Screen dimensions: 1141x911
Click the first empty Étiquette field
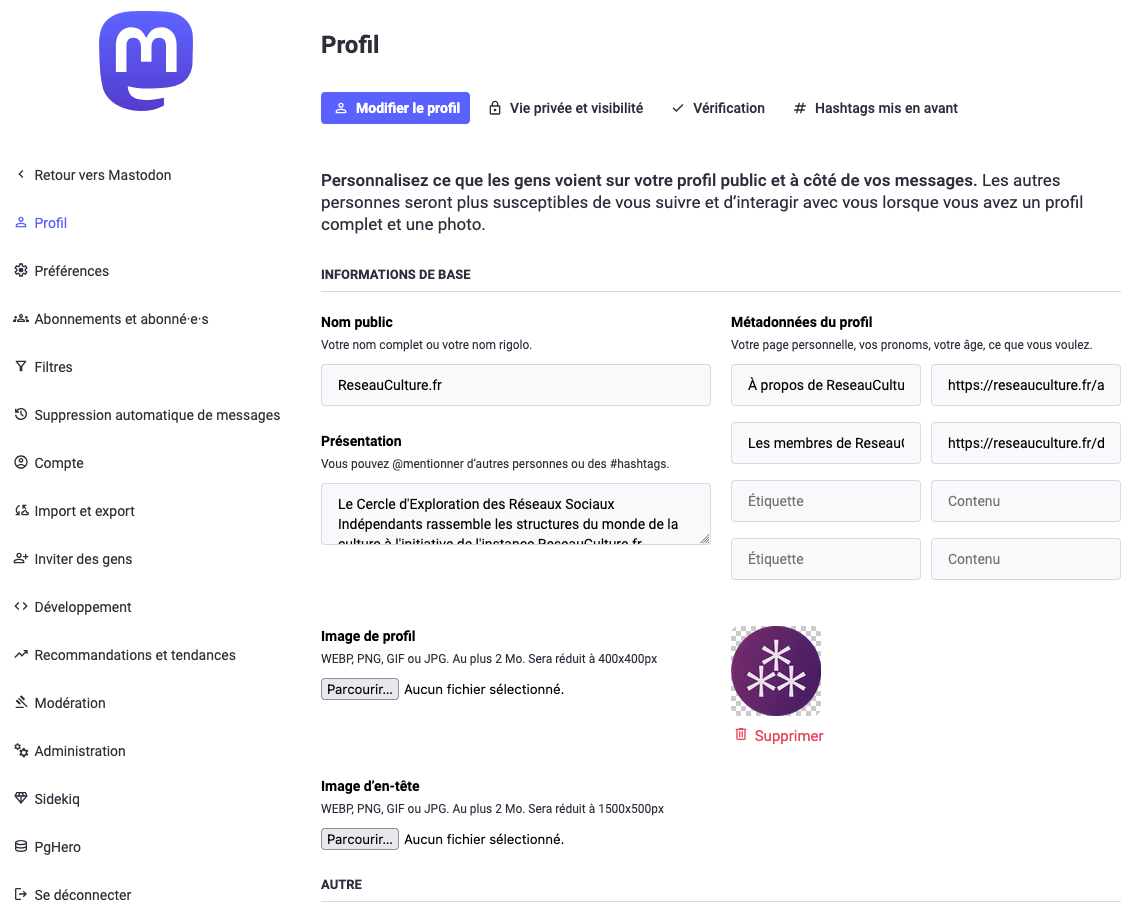[826, 501]
